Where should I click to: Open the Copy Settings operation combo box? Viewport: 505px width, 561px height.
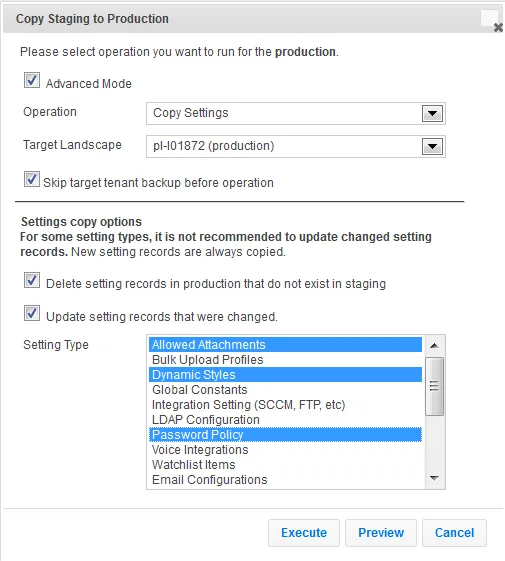tap(296, 113)
